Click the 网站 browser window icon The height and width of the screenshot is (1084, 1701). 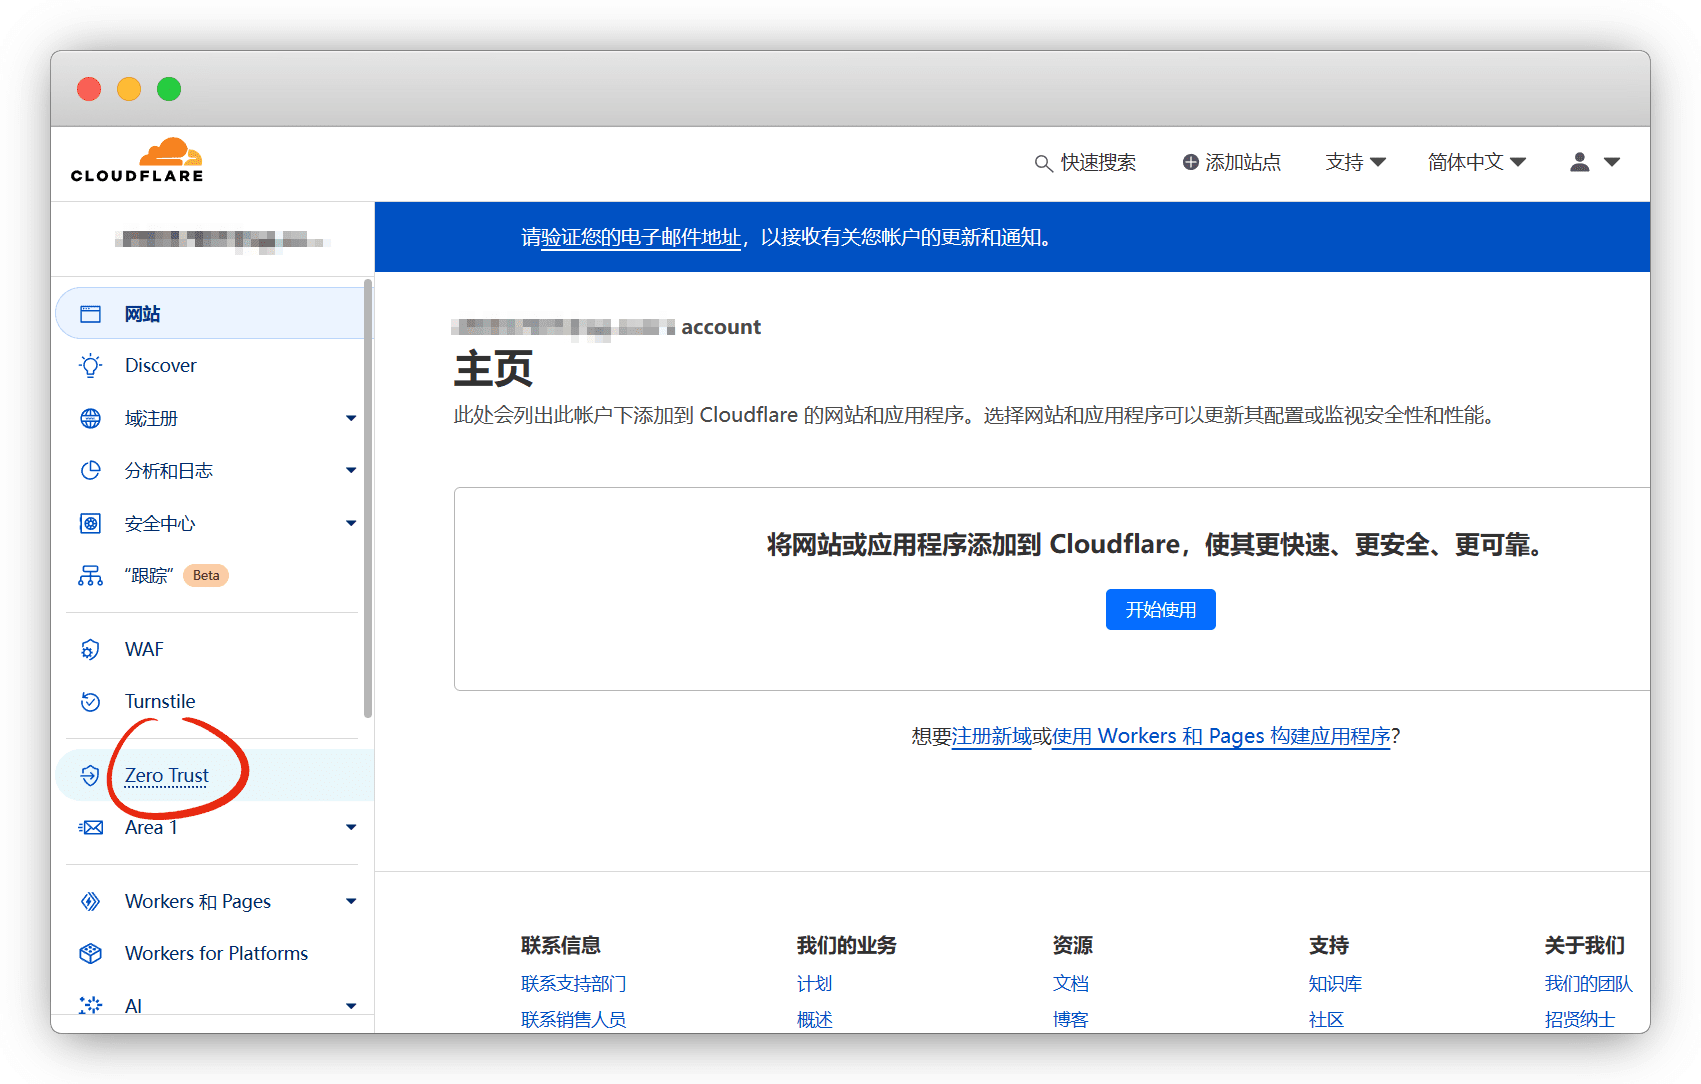click(x=90, y=314)
